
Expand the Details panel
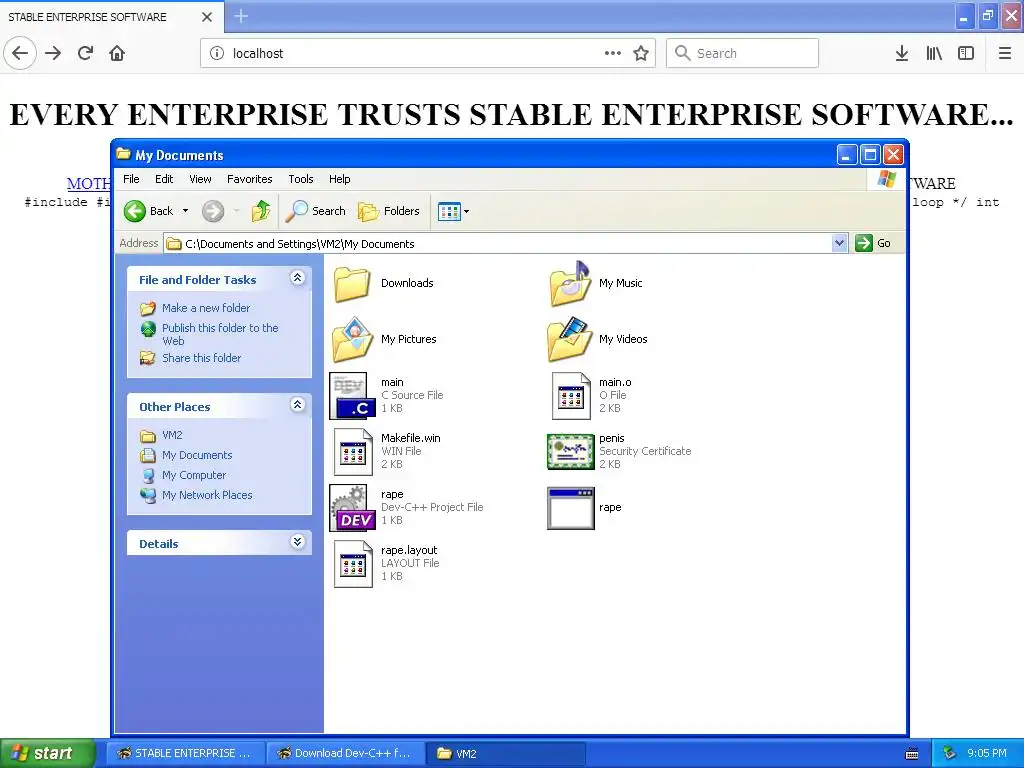297,542
